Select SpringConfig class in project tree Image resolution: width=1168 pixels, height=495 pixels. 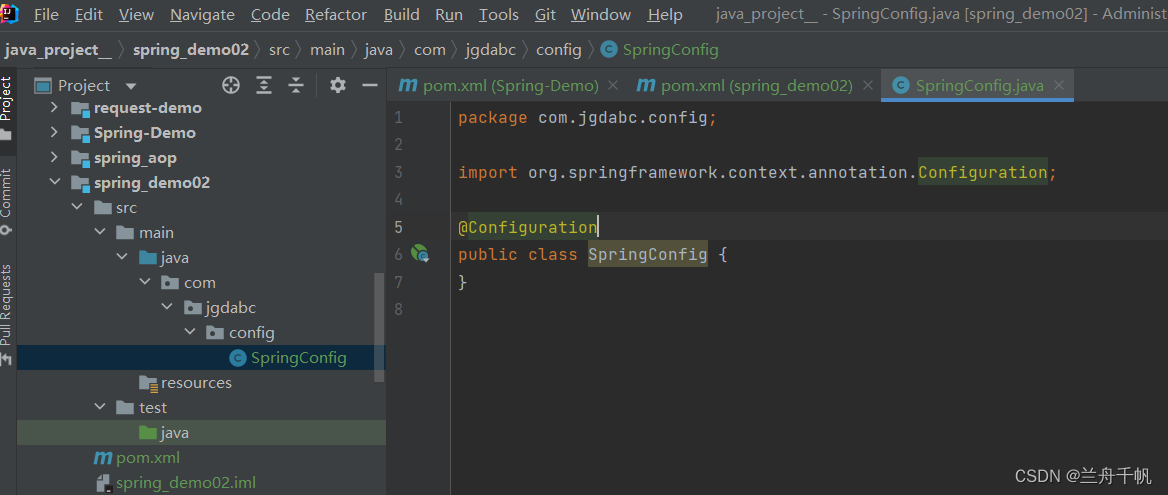pyautogui.click(x=200, y=358)
